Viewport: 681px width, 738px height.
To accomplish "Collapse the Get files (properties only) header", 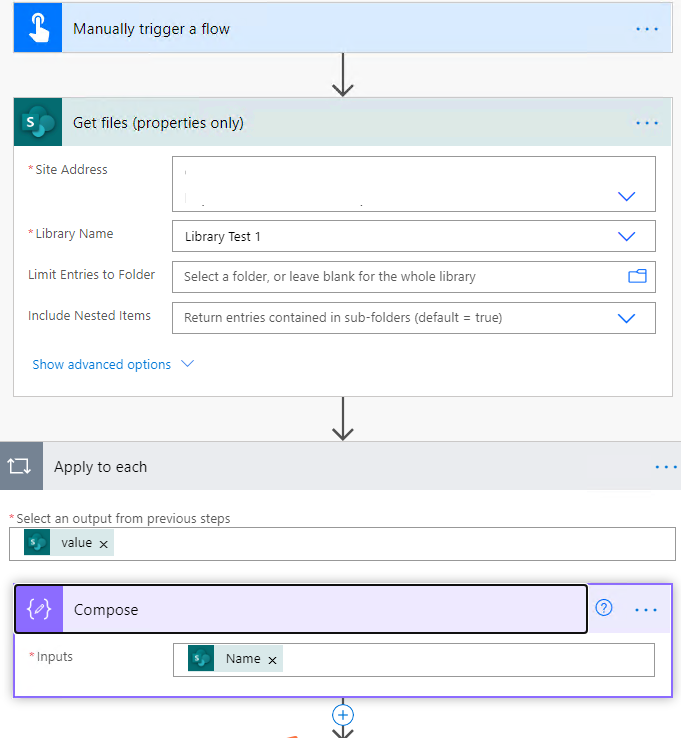I will click(x=343, y=122).
